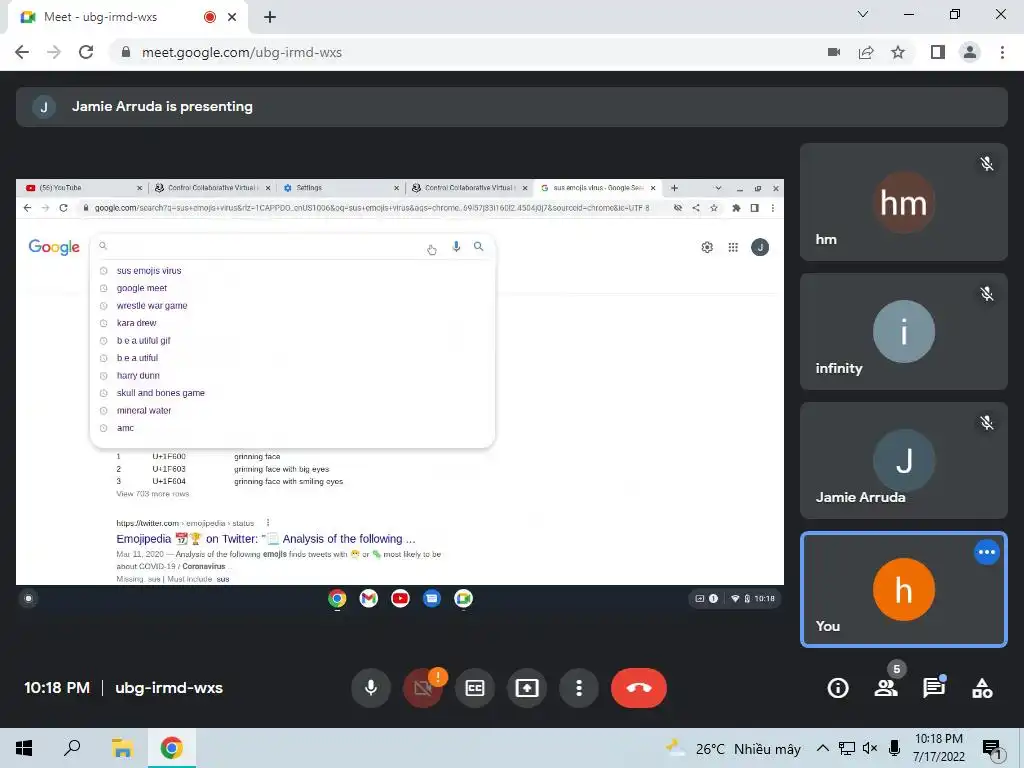Open Windows taskbar search
Image resolution: width=1024 pixels, height=768 pixels.
tap(72, 748)
